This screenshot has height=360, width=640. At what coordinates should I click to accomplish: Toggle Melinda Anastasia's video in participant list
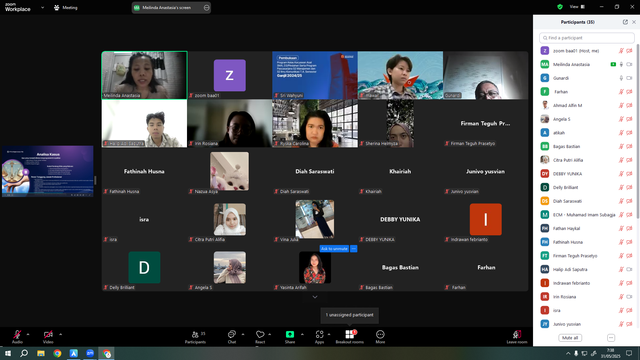[629, 64]
